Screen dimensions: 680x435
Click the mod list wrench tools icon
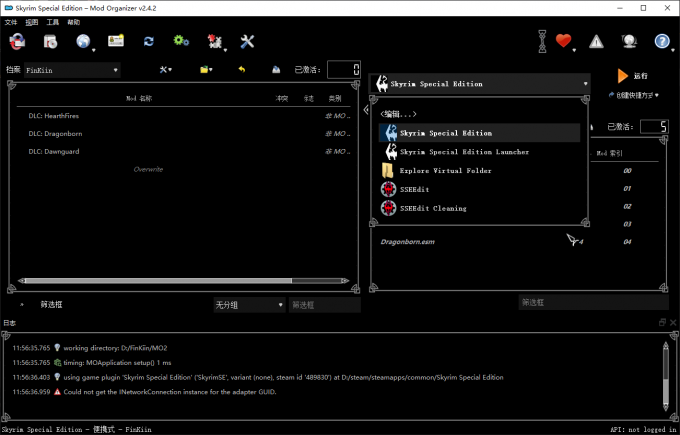click(x=165, y=69)
